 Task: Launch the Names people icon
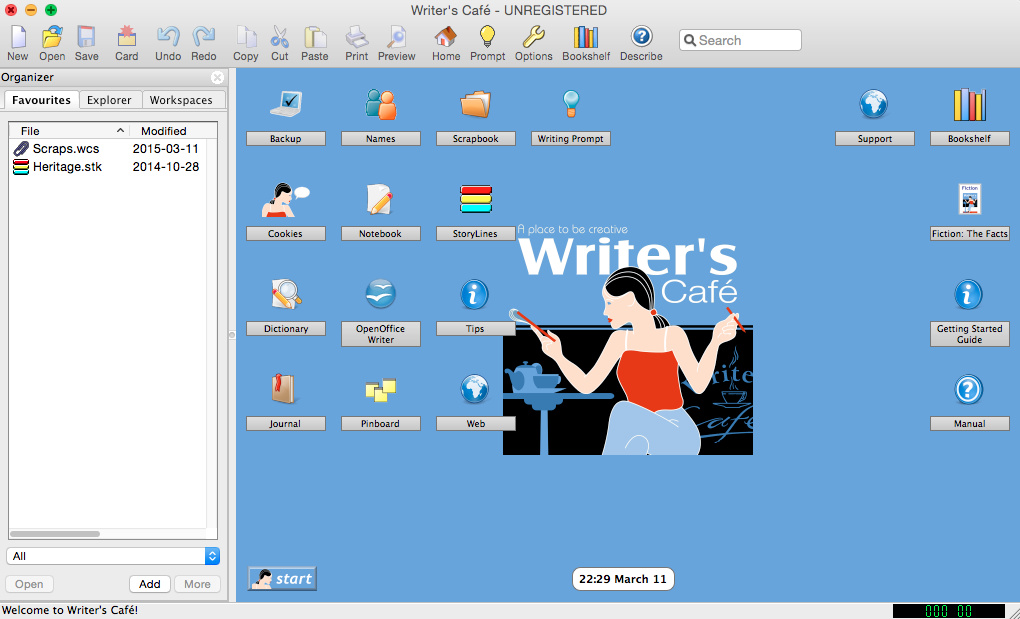[380, 104]
